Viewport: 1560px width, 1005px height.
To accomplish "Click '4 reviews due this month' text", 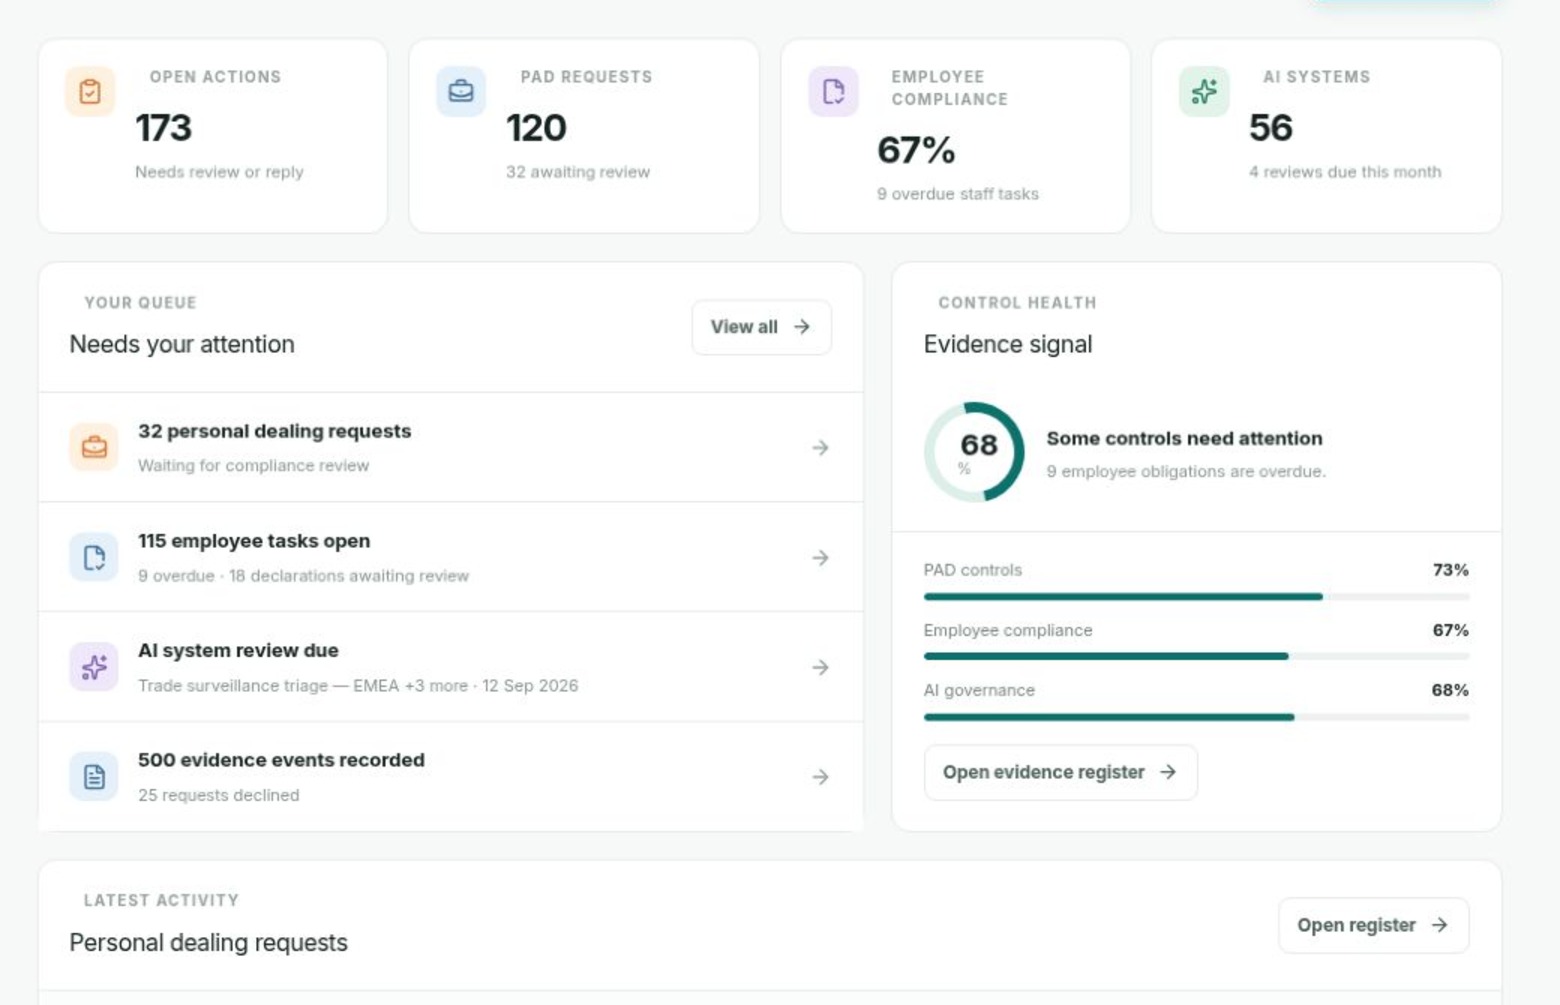I will pyautogui.click(x=1345, y=172).
